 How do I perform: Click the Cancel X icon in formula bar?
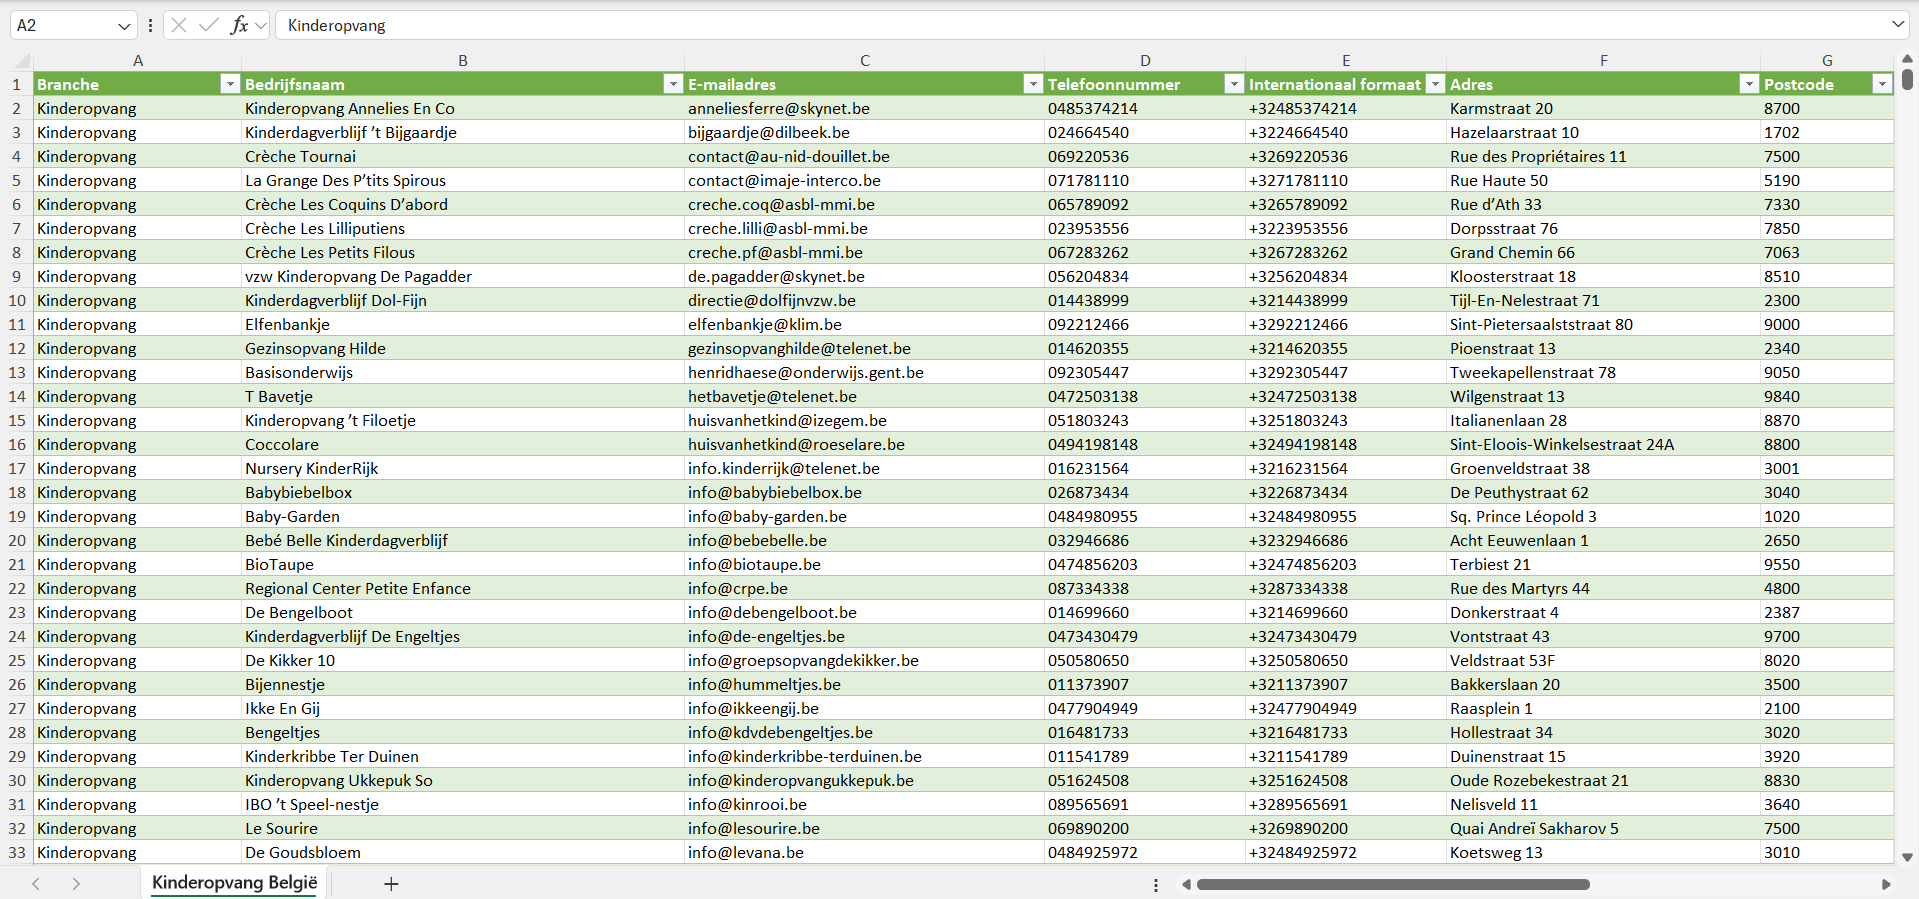[x=179, y=25]
